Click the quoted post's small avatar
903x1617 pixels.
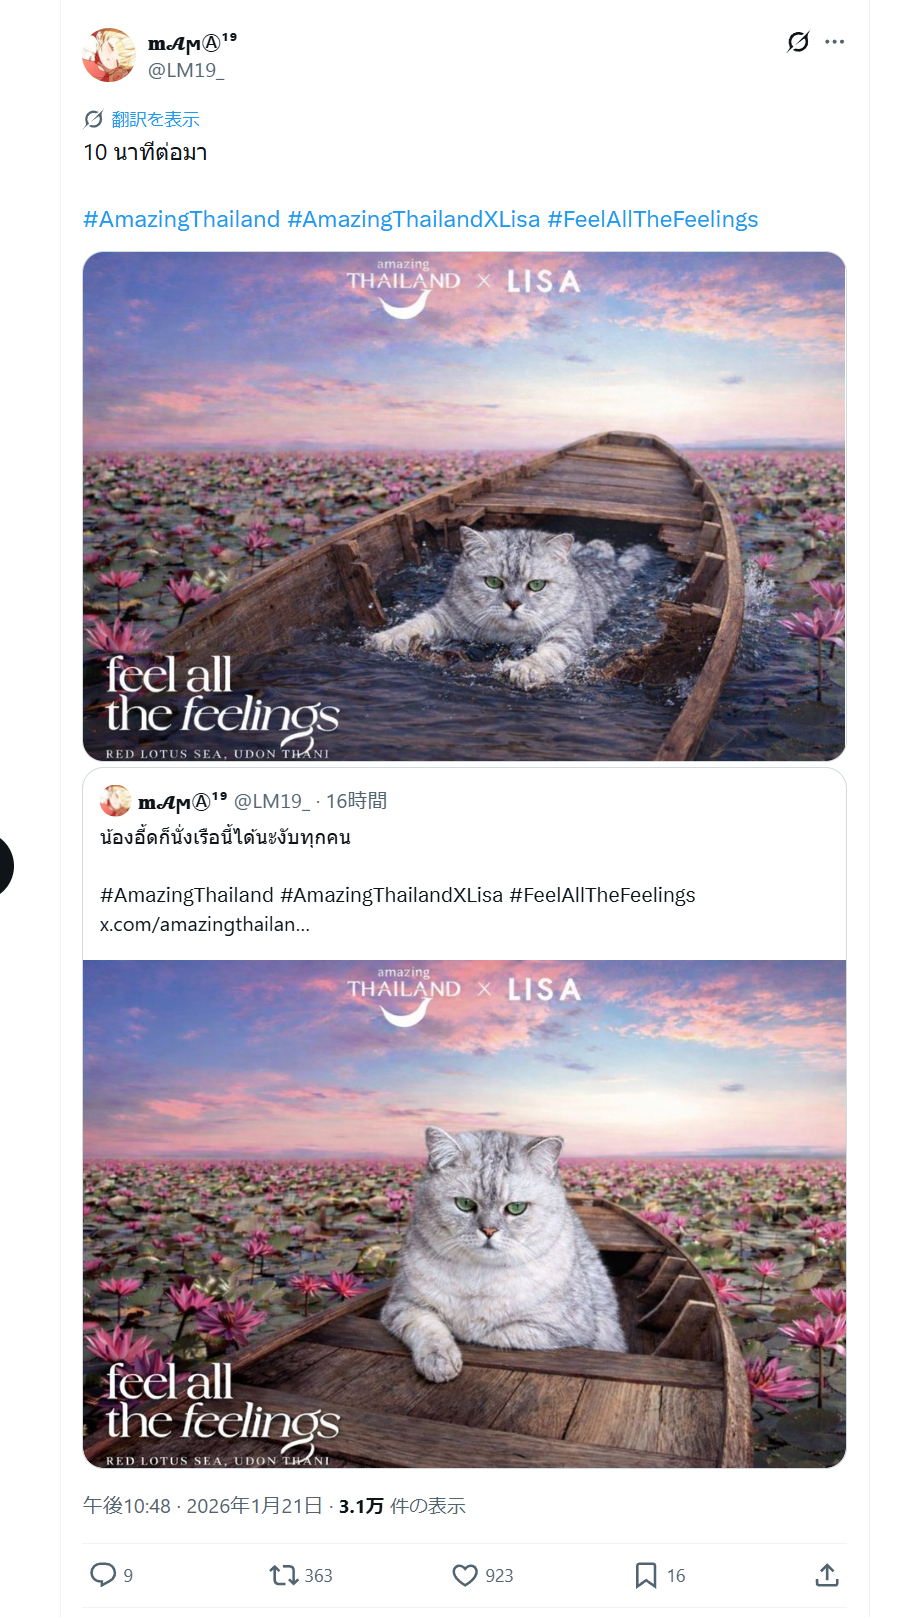[116, 801]
